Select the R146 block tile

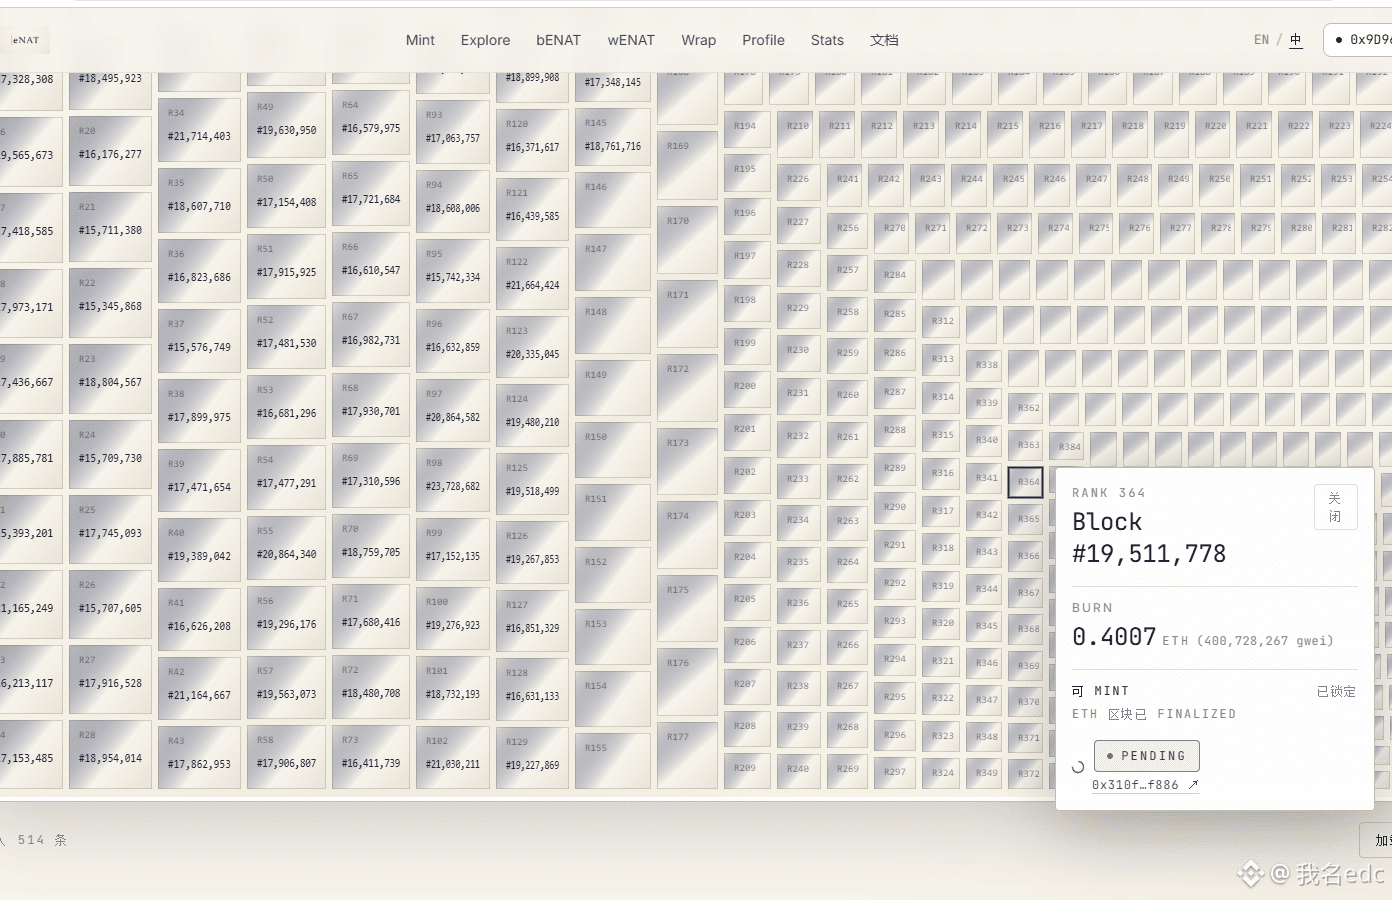coord(613,200)
